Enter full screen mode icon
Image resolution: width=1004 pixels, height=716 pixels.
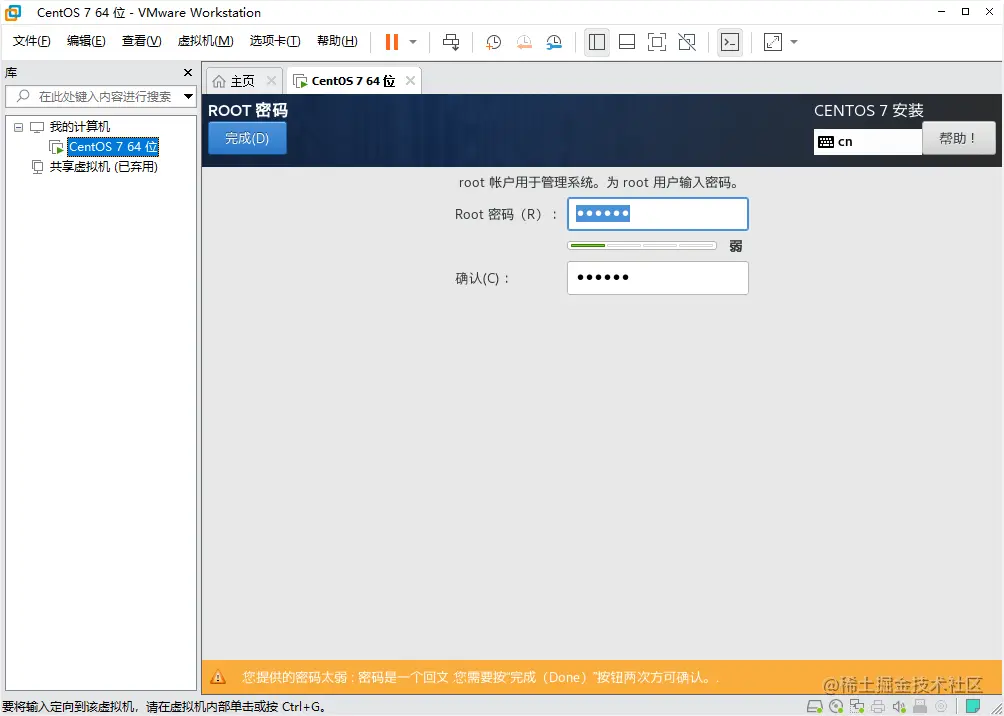pyautogui.click(x=657, y=42)
